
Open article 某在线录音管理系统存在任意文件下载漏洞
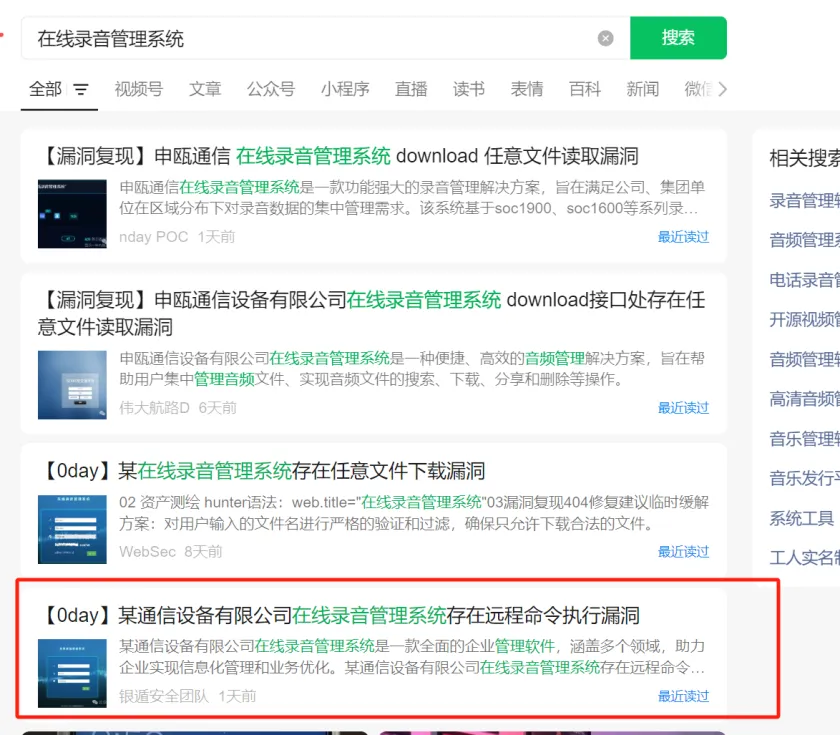[262, 471]
